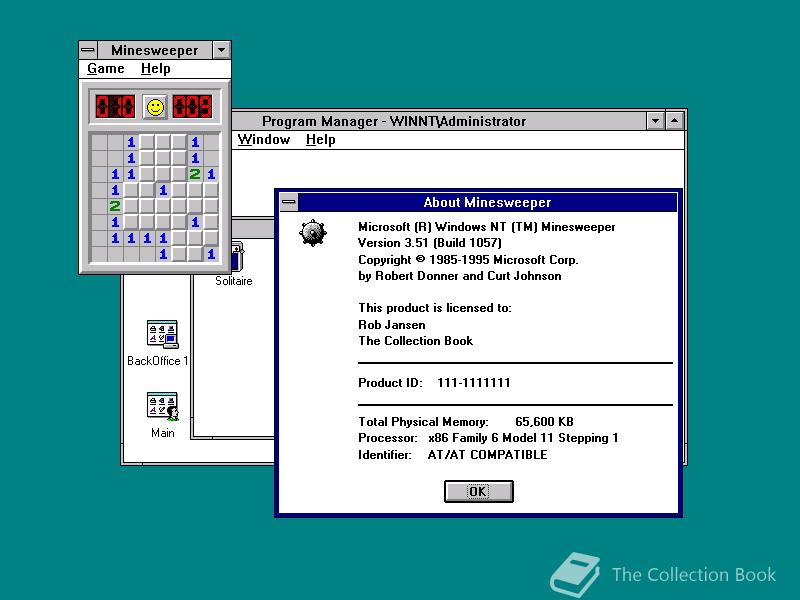Click the Product ID value 111-1111111
The width and height of the screenshot is (800, 600).
pos(473,383)
